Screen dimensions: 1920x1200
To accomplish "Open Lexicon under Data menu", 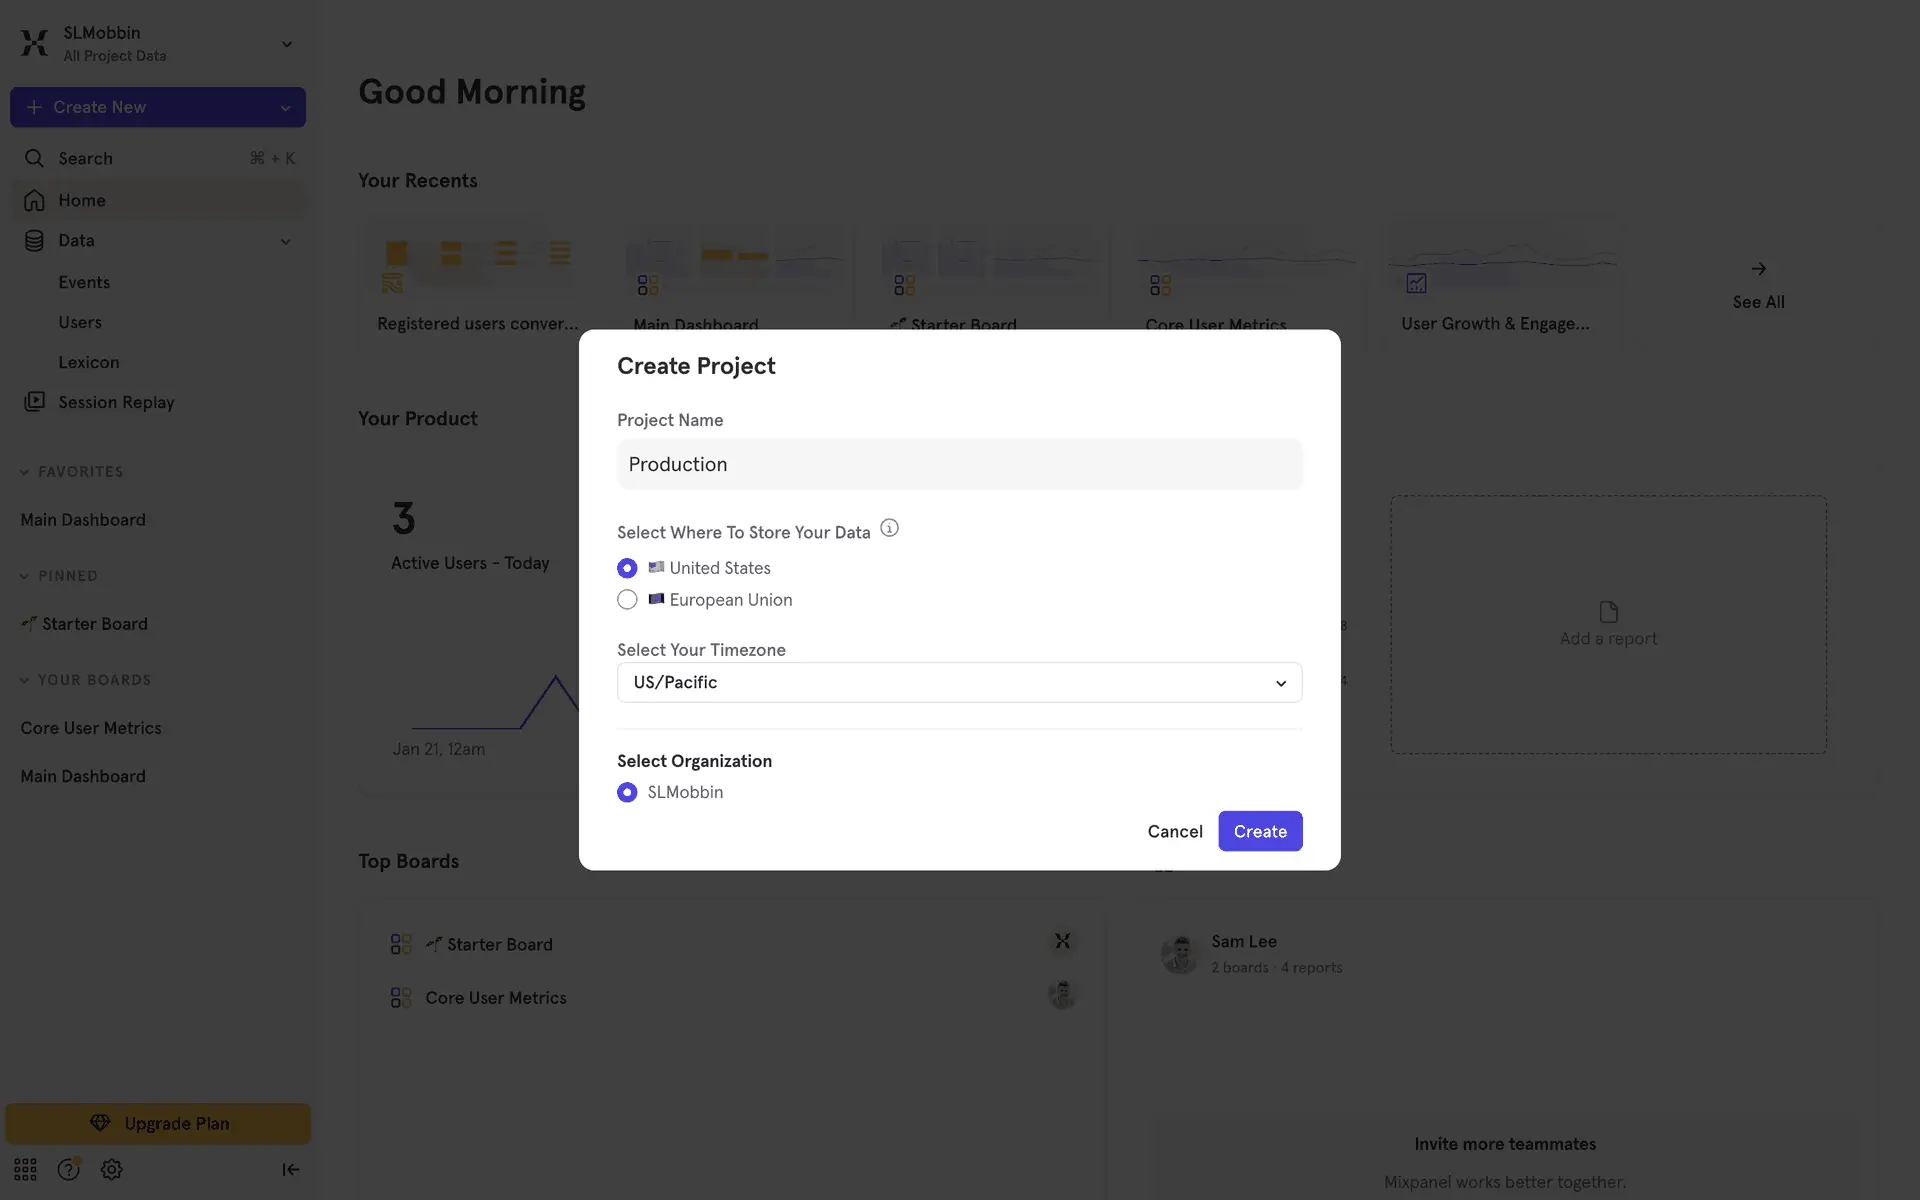I will 88,362.
